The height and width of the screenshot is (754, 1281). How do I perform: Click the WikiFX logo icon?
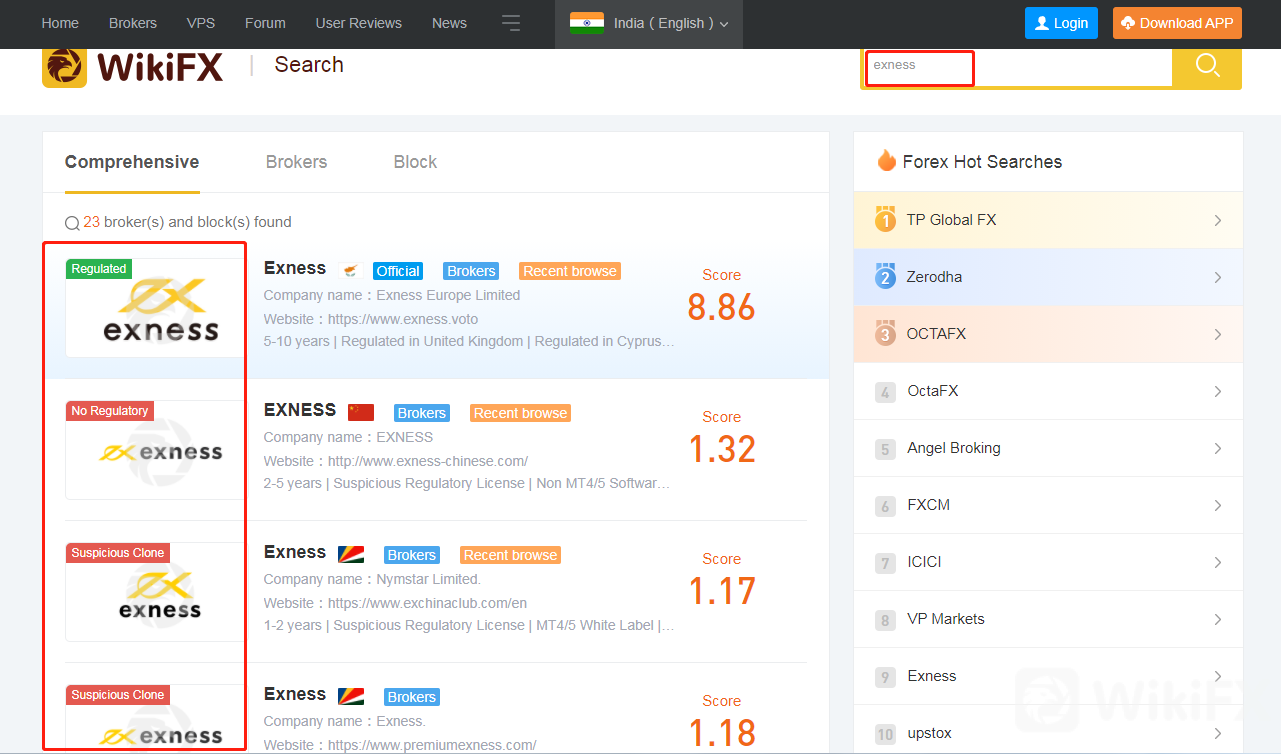pyautogui.click(x=65, y=66)
